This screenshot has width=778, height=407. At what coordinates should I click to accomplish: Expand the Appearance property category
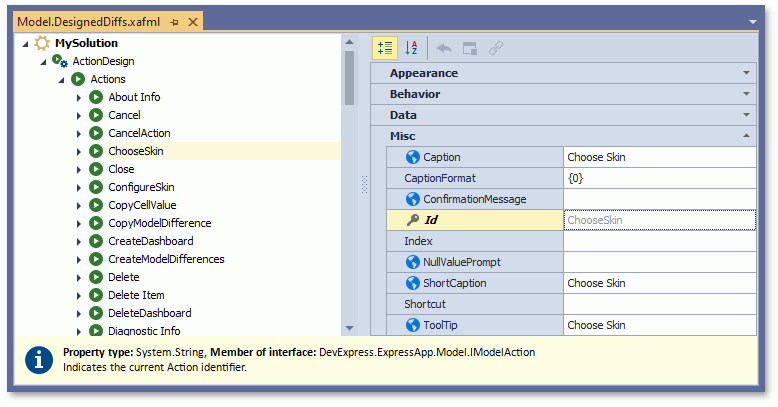coord(746,73)
